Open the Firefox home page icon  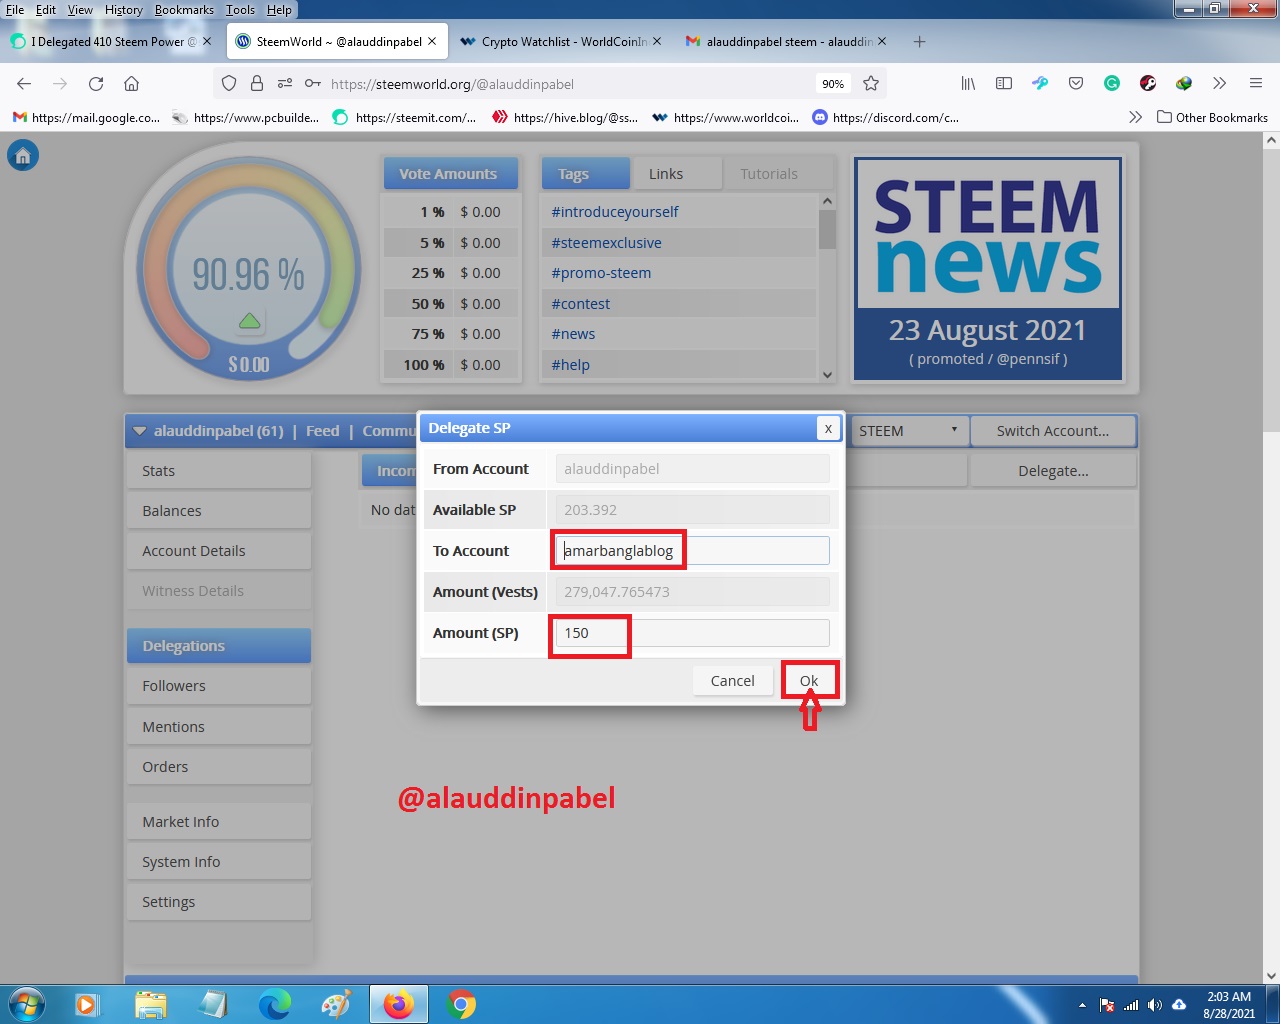(131, 84)
